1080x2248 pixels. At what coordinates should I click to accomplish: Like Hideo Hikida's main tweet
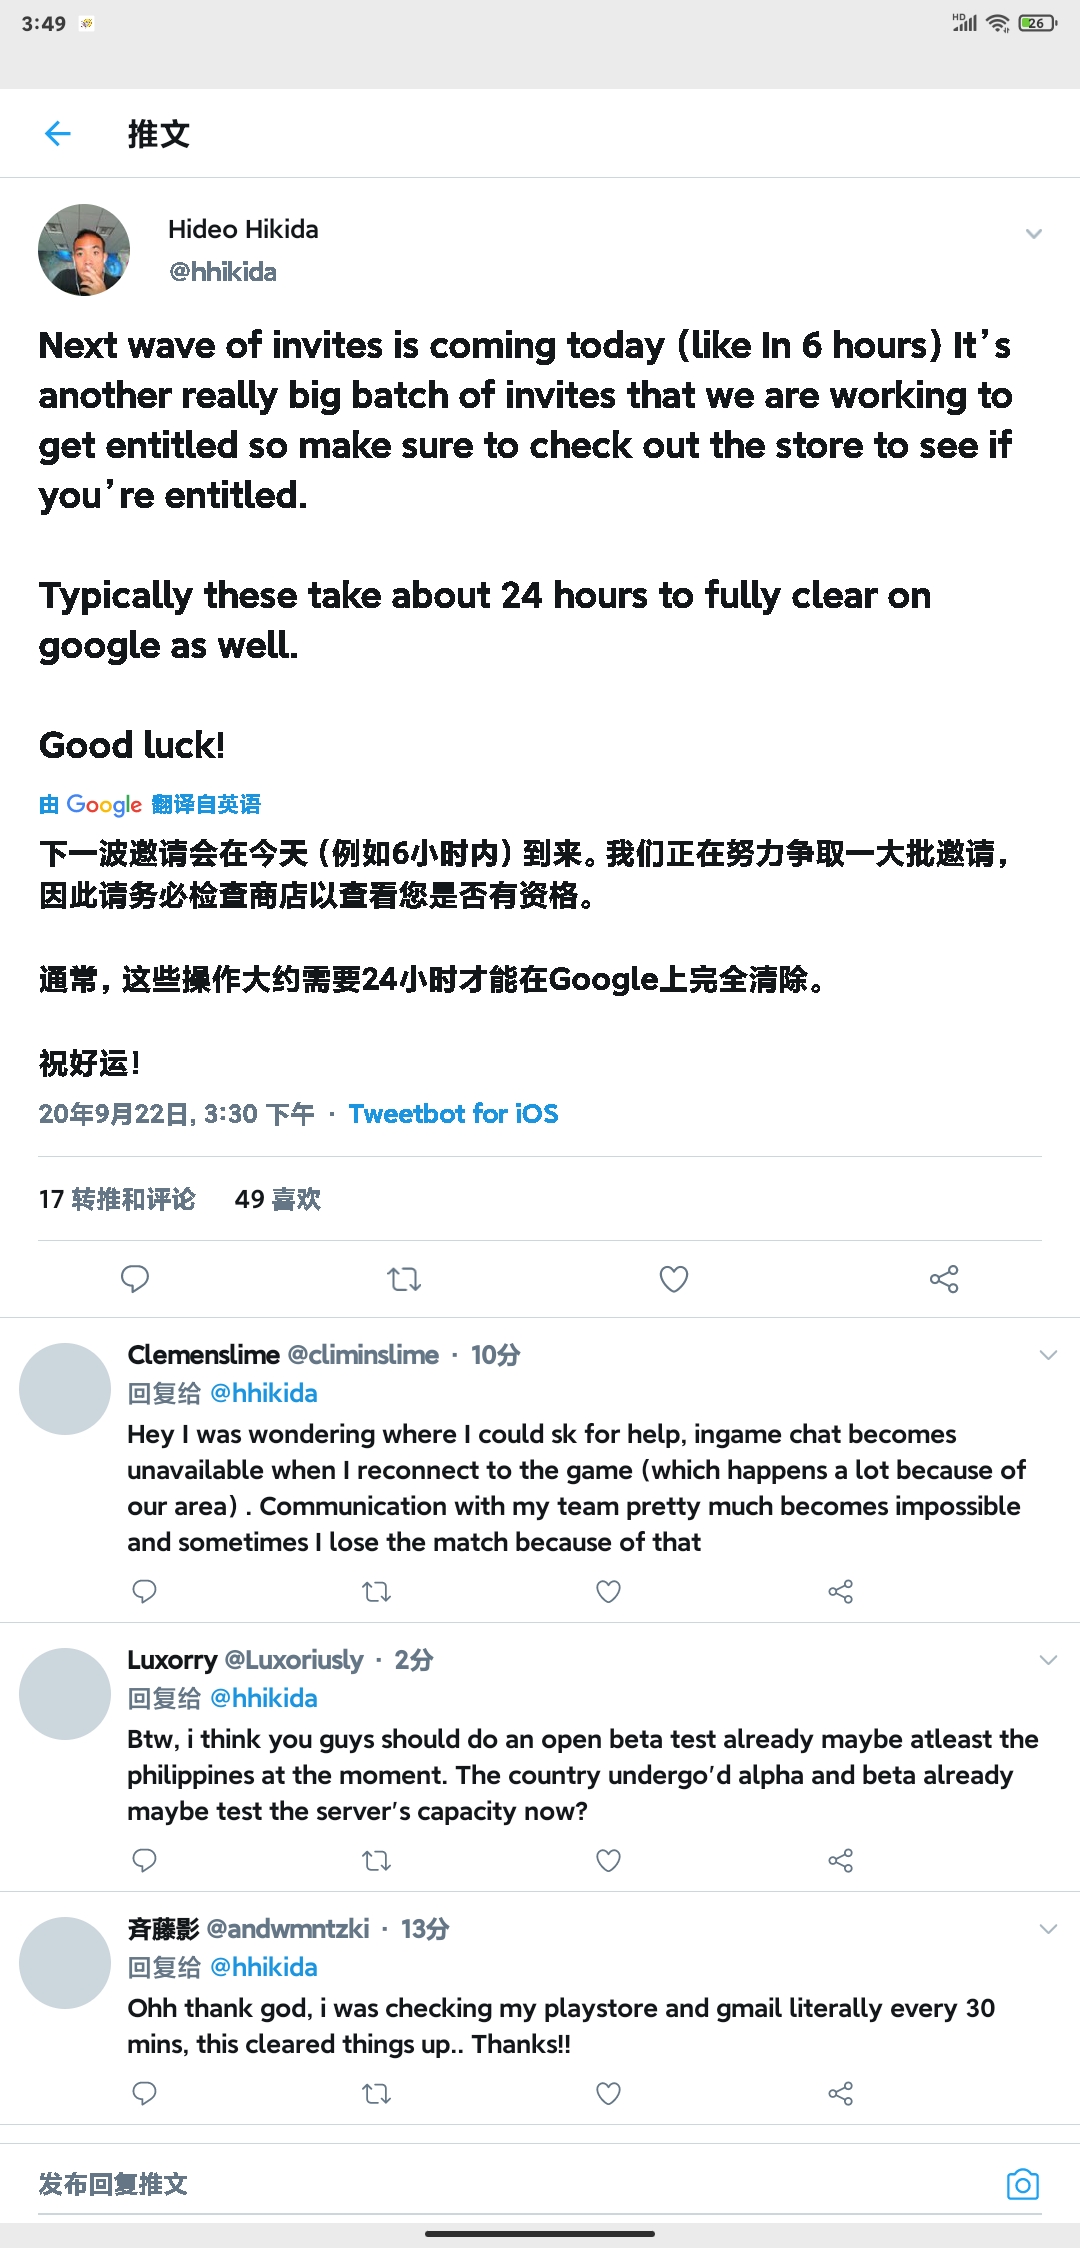pyautogui.click(x=674, y=1279)
